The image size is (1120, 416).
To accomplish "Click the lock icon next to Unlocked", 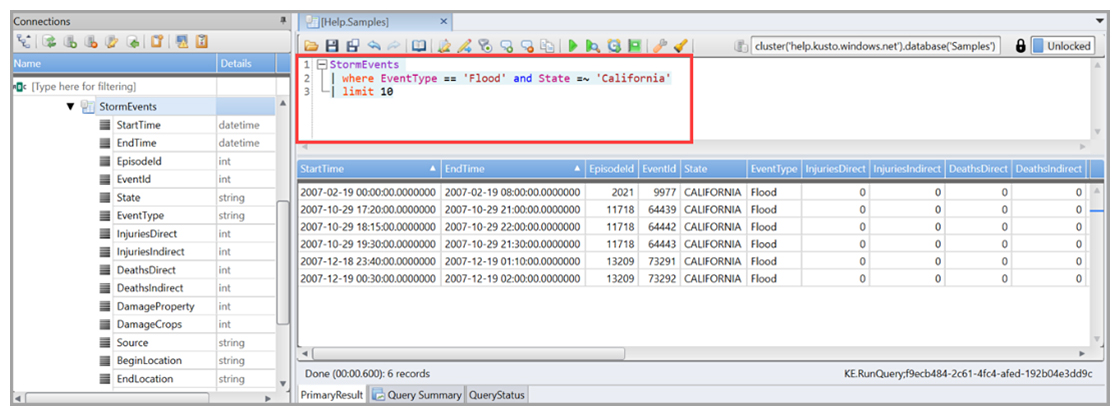I will [1020, 46].
